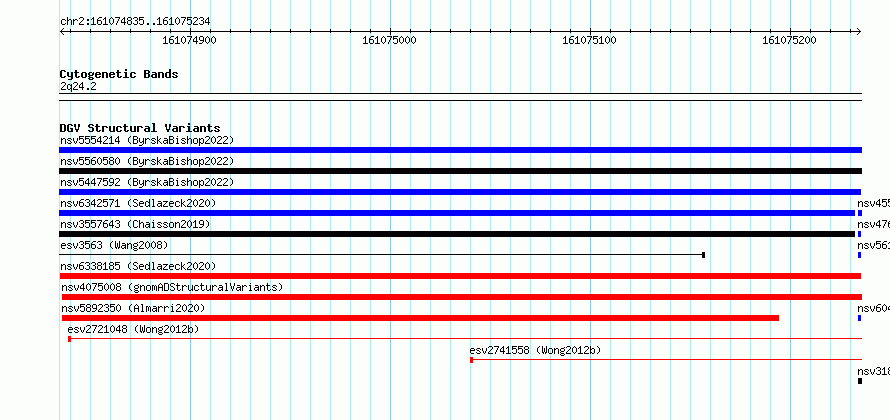Click the thin black line of esv3563
890x420 pixels.
(x=380, y=255)
